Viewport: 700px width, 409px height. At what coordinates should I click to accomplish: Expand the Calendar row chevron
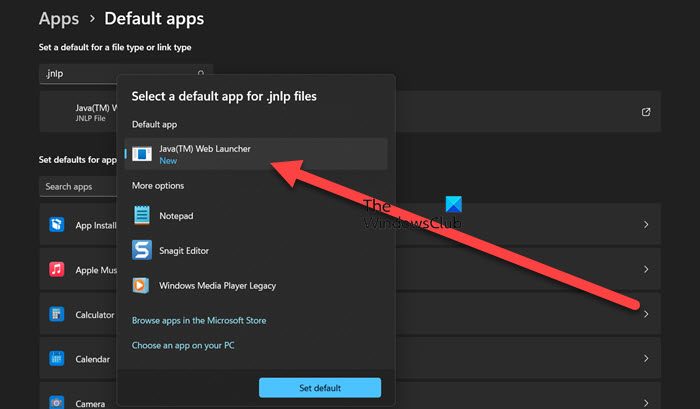pos(646,359)
